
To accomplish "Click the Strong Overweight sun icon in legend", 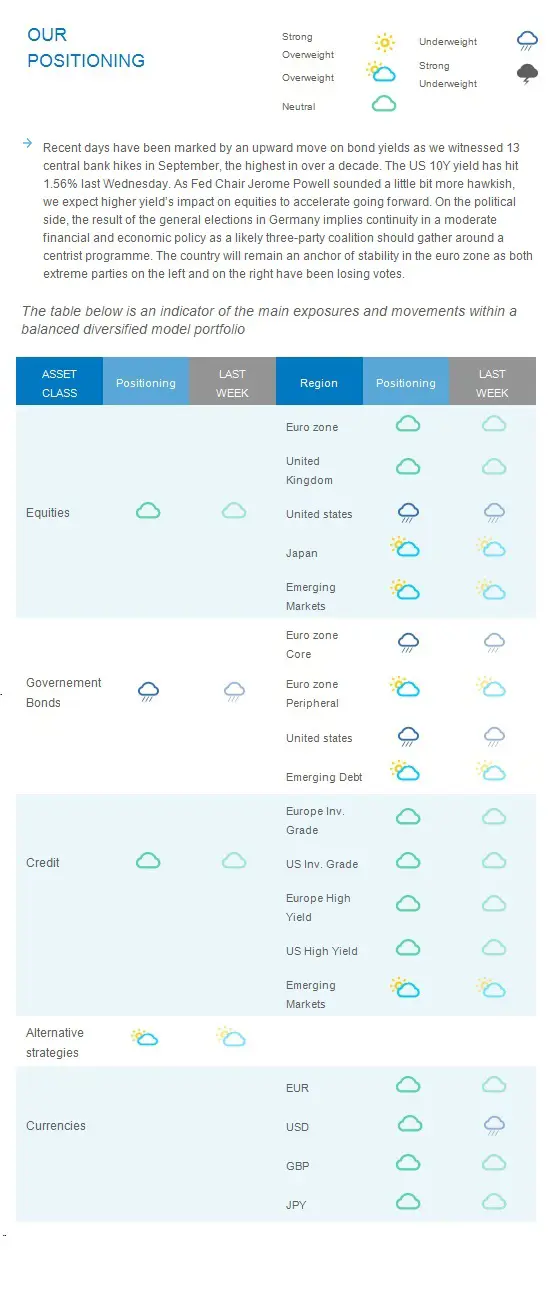I will 384,43.
